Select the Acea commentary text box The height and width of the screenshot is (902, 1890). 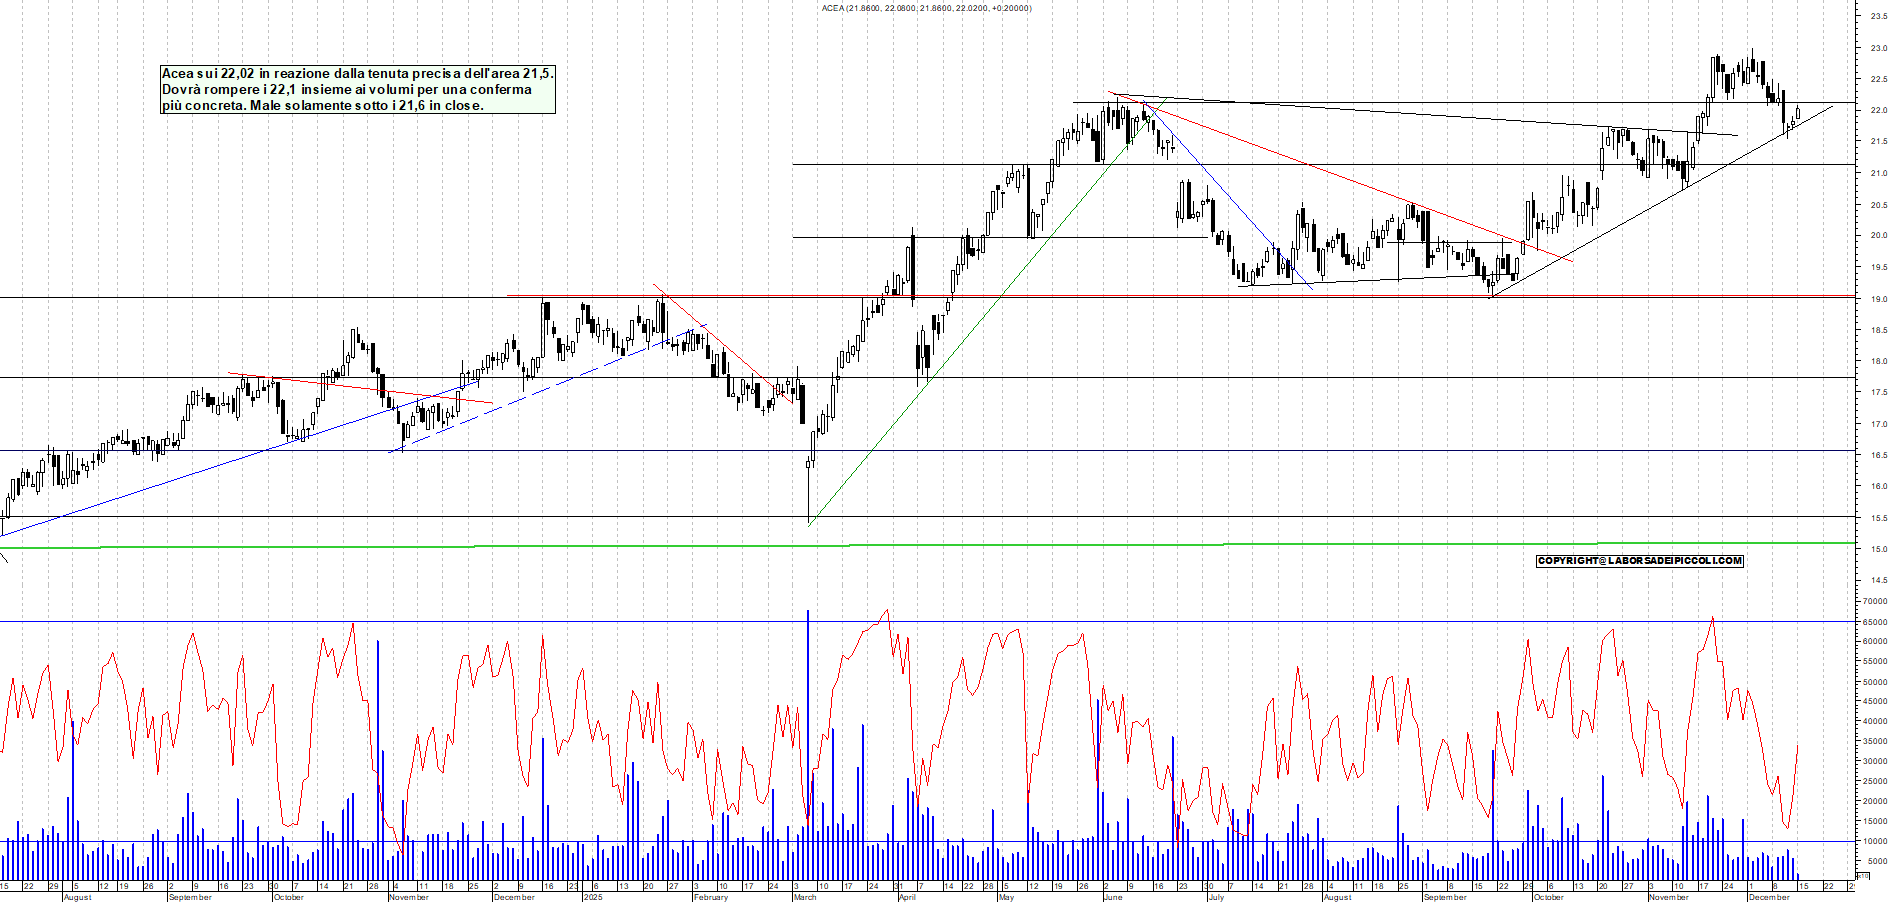(x=357, y=89)
